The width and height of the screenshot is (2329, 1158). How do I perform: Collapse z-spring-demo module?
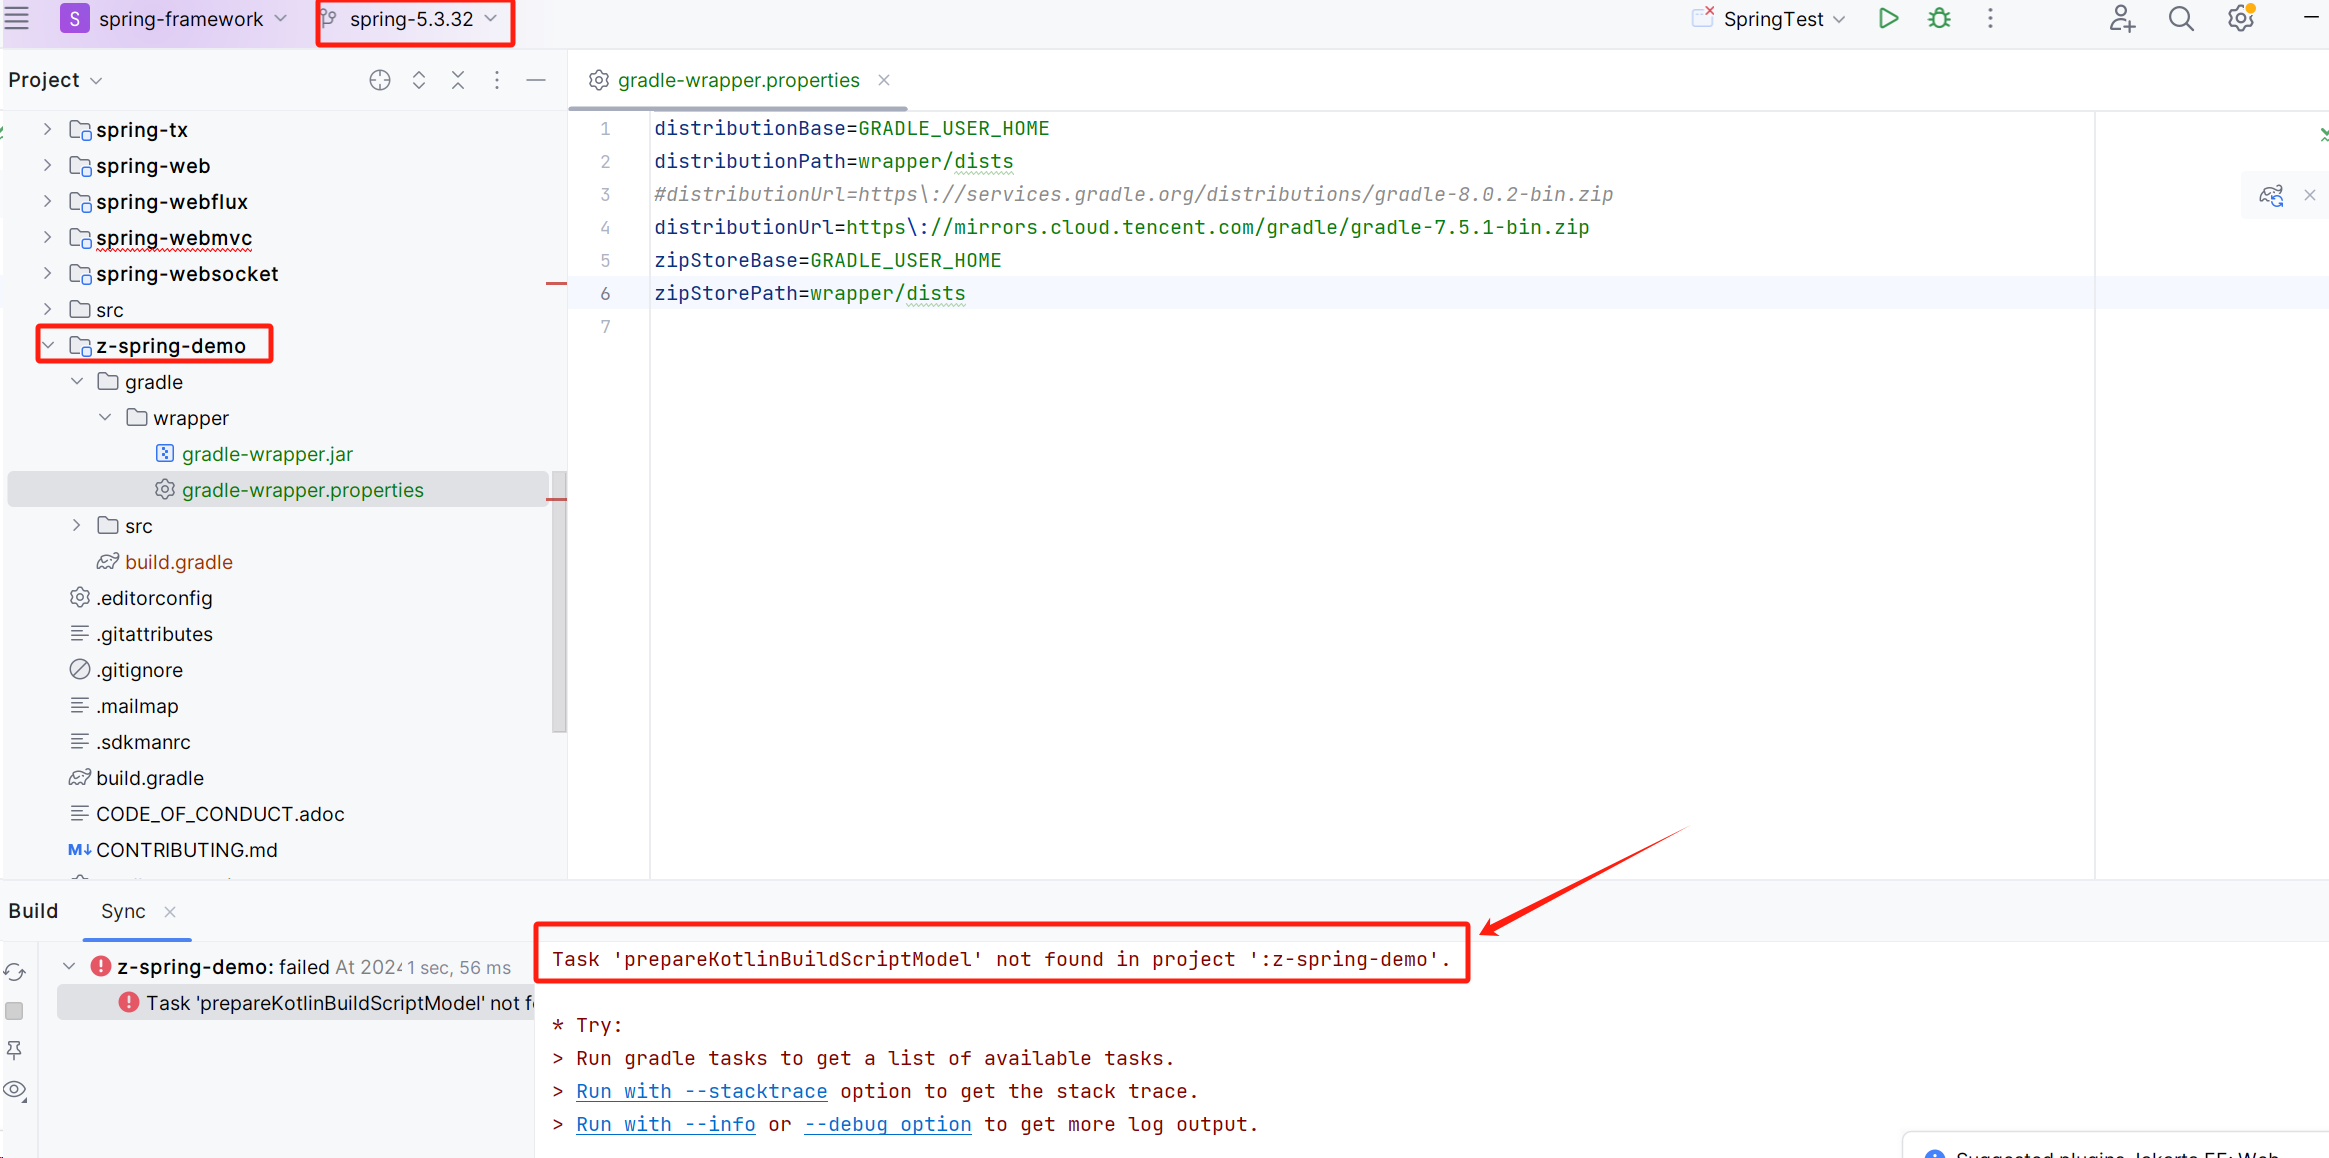pyautogui.click(x=48, y=346)
